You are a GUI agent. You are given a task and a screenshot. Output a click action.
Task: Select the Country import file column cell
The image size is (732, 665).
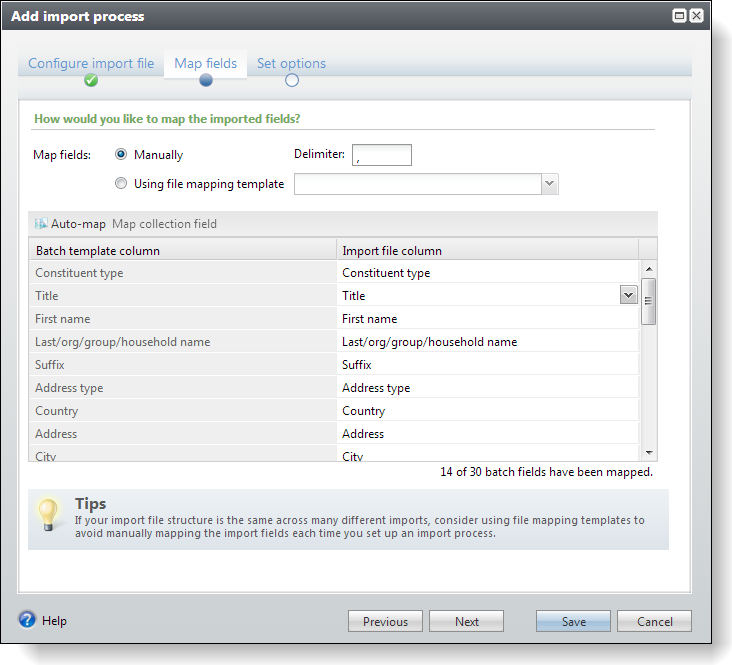point(487,411)
